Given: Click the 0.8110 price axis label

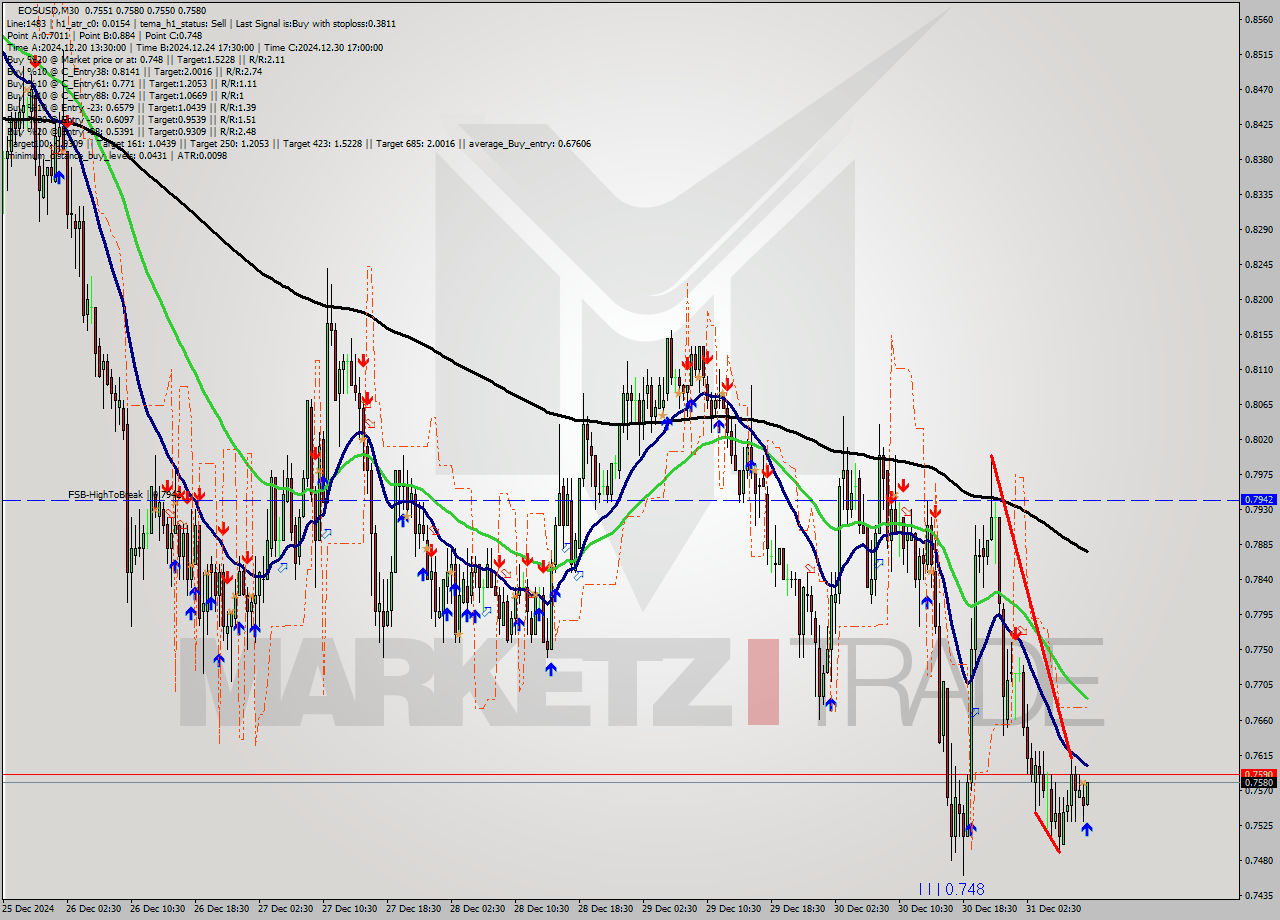Looking at the screenshot, I should click(1258, 369).
